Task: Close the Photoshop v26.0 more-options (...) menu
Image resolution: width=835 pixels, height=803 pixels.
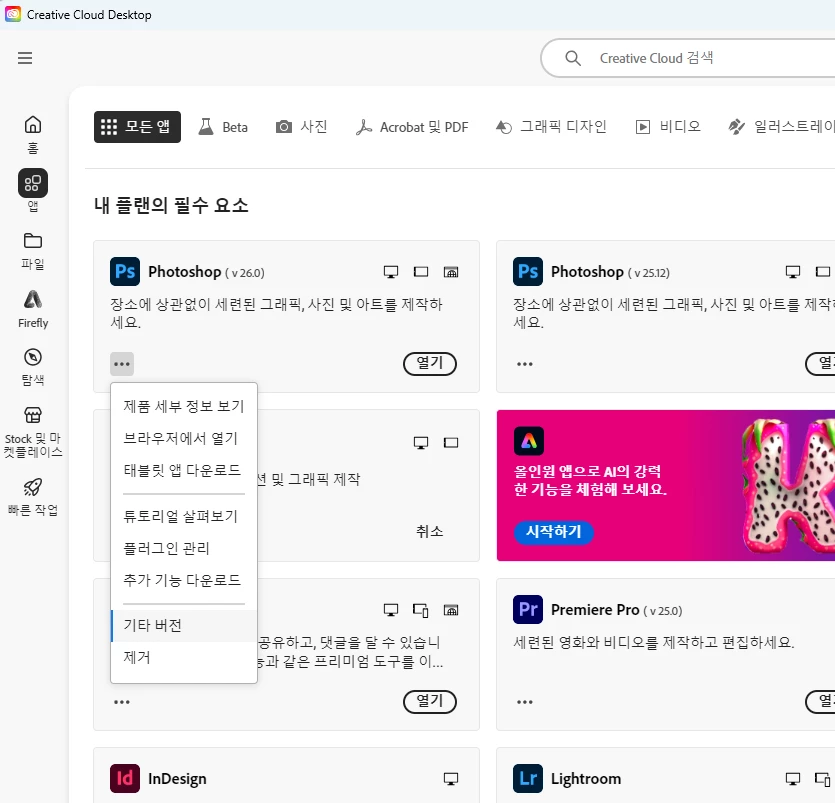Action: click(x=122, y=364)
